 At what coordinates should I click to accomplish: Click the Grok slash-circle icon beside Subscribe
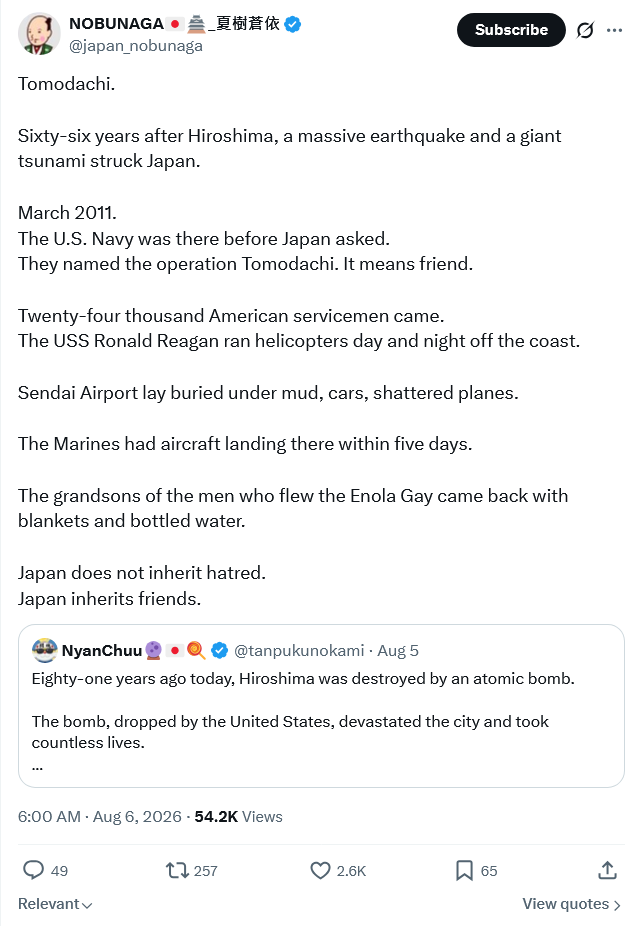(585, 30)
